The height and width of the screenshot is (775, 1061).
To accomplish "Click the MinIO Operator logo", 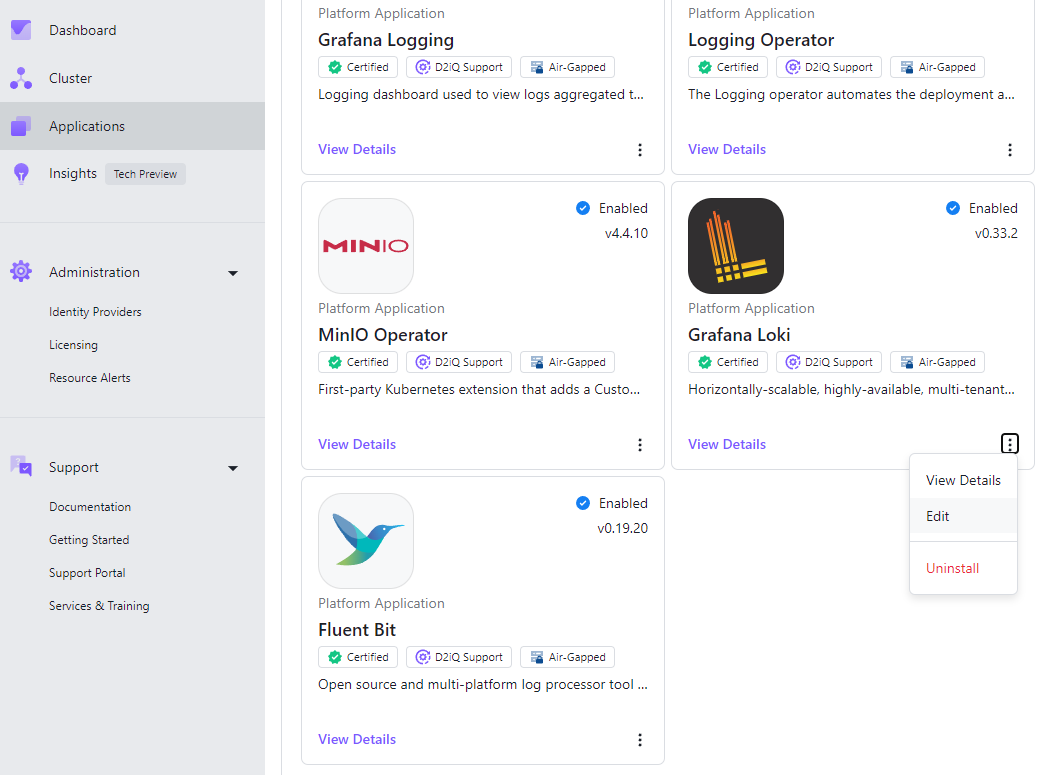I will (x=366, y=246).
